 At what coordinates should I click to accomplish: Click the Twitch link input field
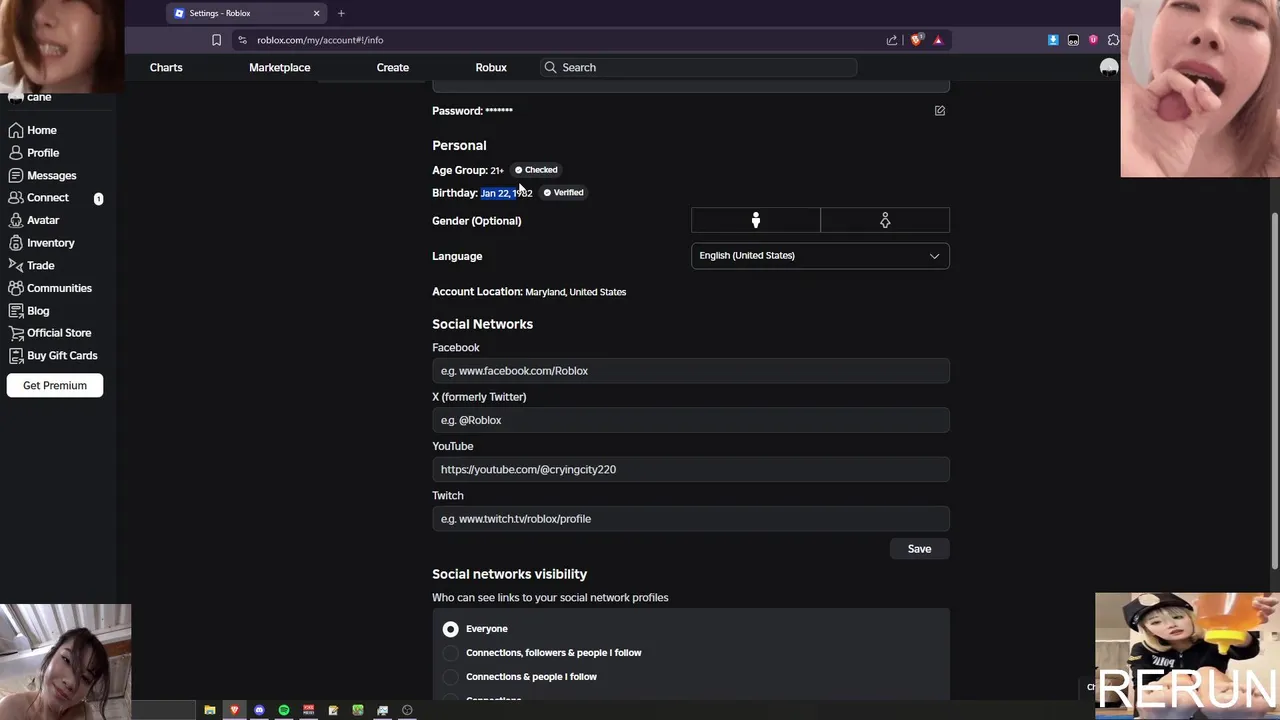click(691, 519)
